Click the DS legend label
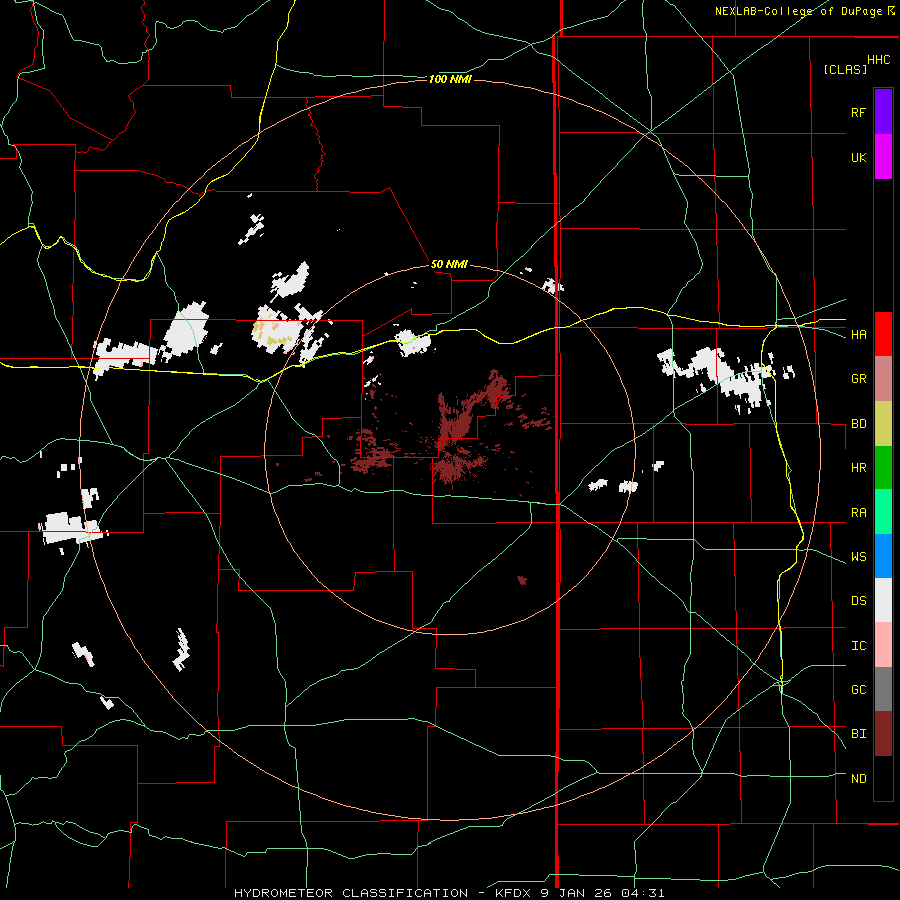This screenshot has width=900, height=900. pyautogui.click(x=858, y=601)
